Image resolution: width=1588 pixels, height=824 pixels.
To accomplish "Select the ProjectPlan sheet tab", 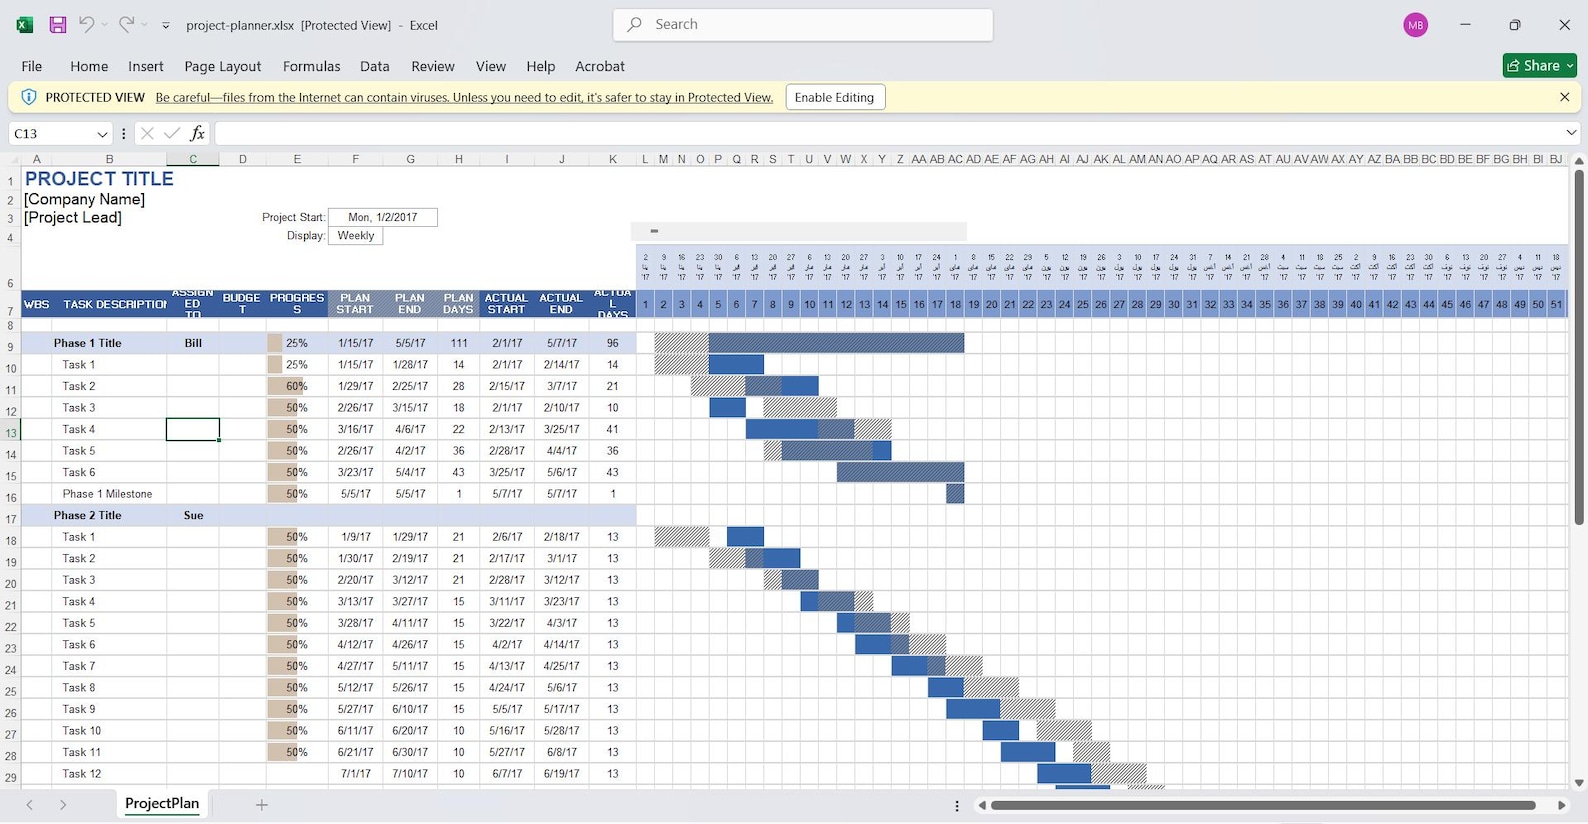I will (162, 803).
